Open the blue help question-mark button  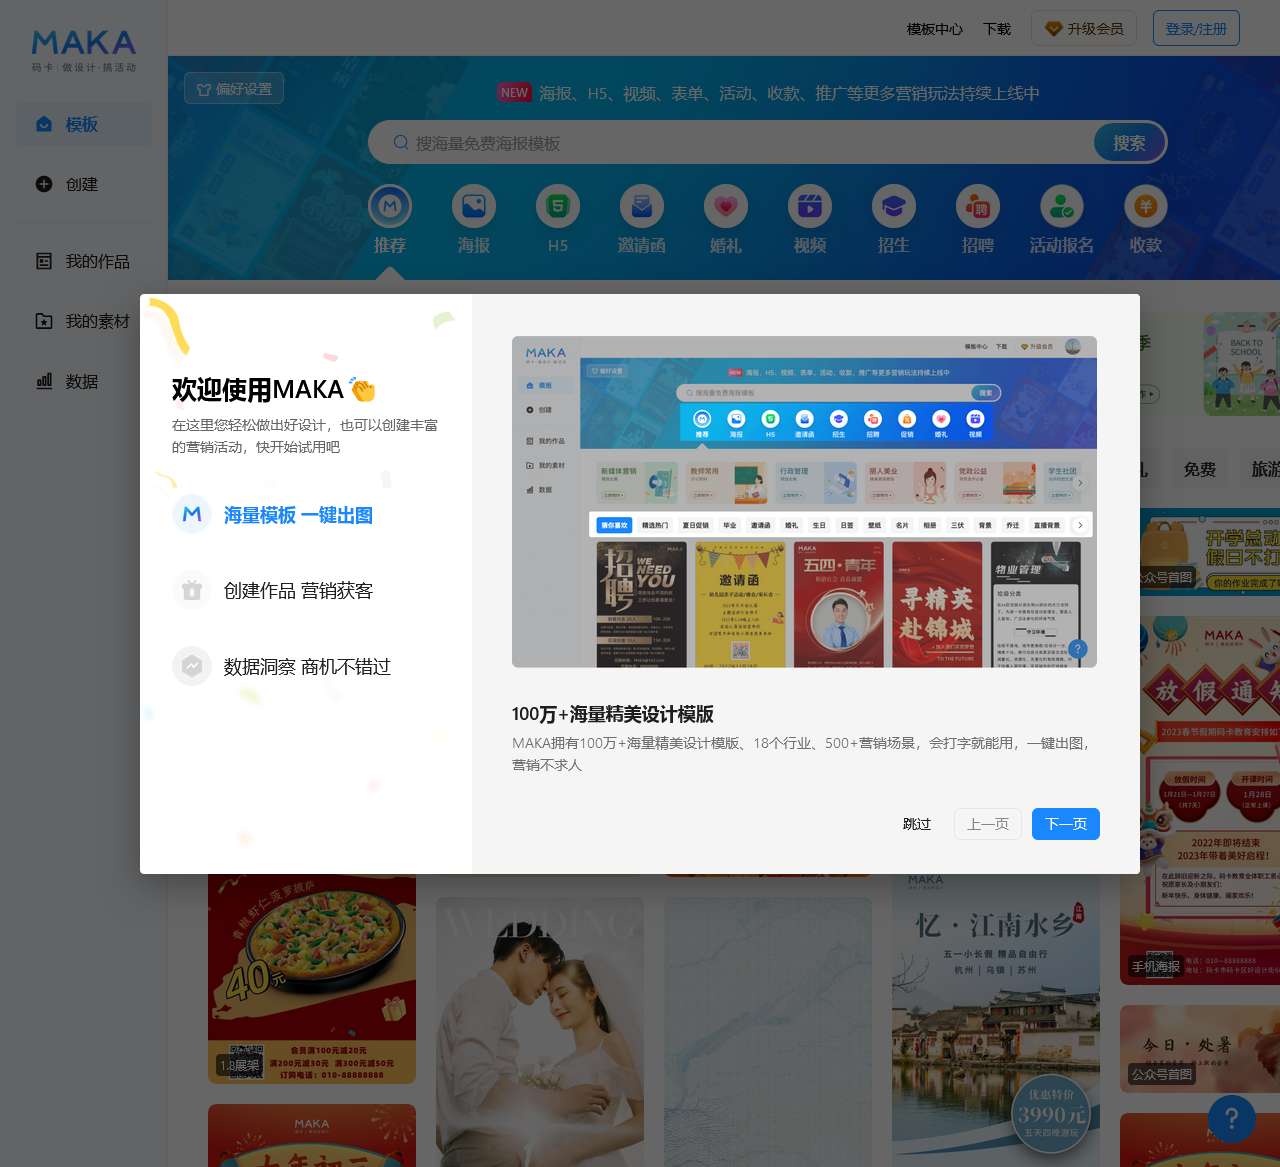pyautogui.click(x=1232, y=1119)
